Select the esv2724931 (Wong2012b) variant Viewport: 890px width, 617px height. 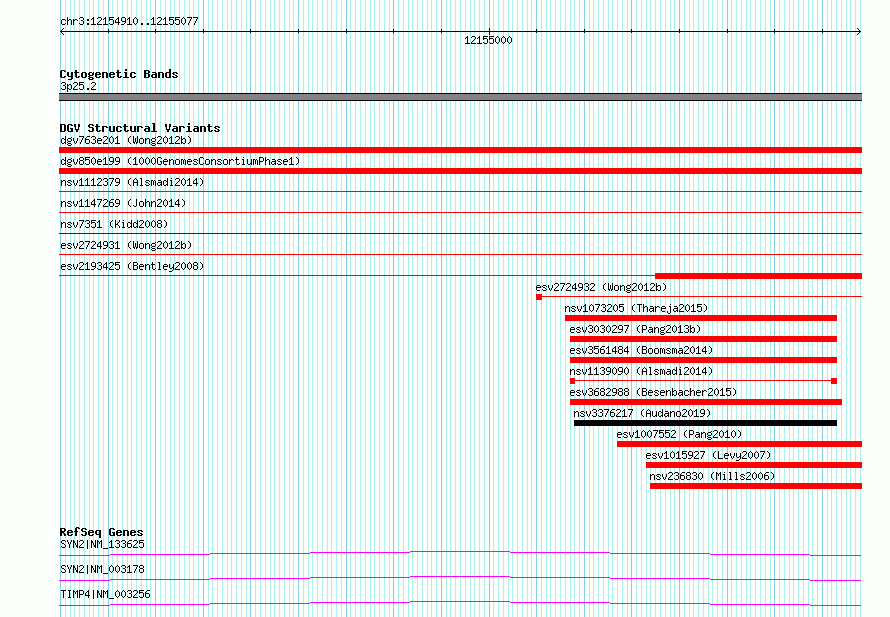click(126, 245)
